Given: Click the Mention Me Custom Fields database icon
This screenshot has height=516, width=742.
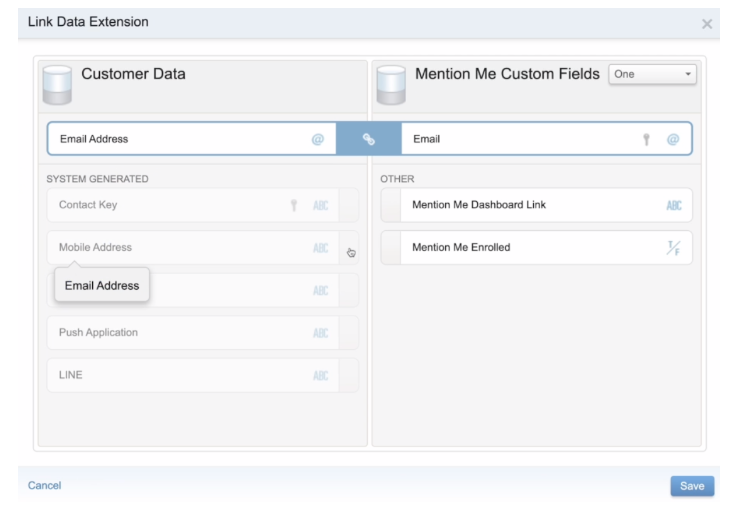Looking at the screenshot, I should tap(391, 85).
